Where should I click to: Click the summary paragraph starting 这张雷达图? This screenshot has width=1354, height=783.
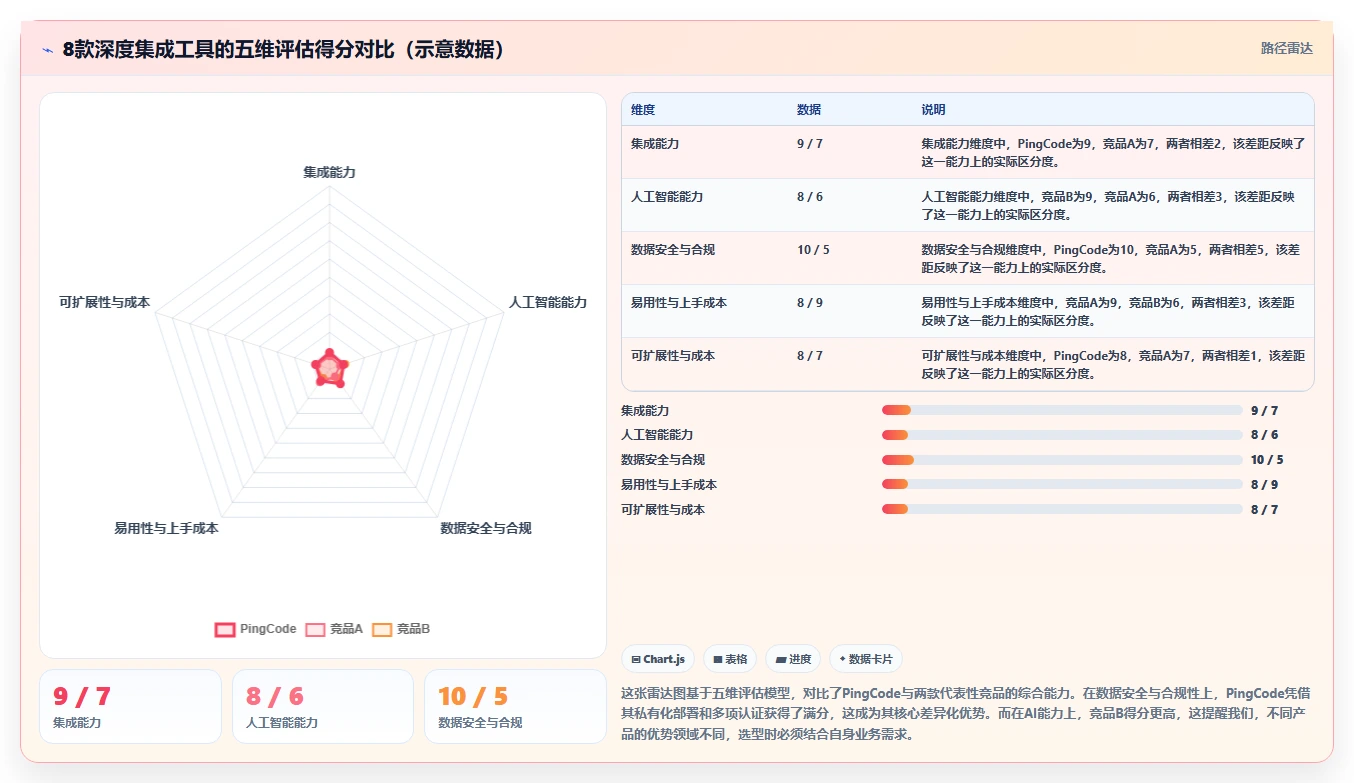tap(966, 713)
